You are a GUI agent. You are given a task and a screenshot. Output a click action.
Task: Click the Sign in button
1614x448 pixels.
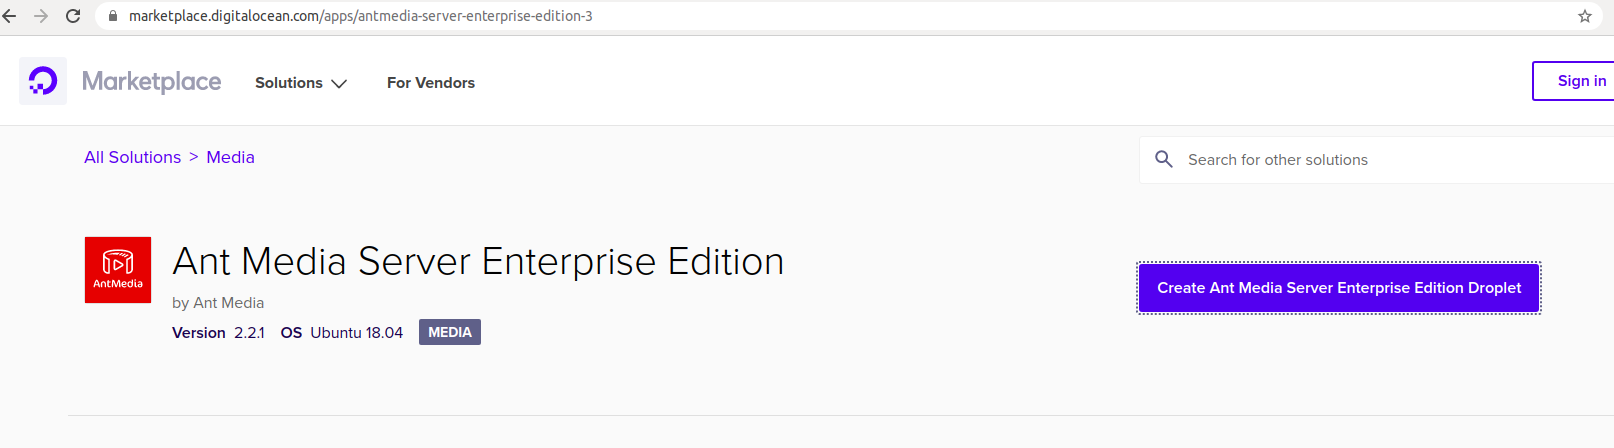pyautogui.click(x=1574, y=81)
